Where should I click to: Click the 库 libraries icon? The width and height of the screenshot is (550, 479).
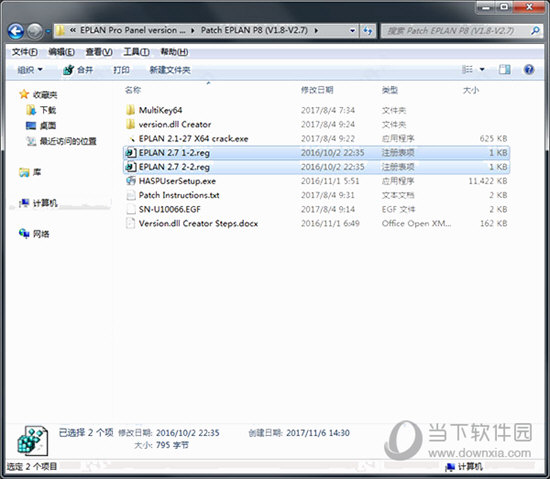coord(24,172)
